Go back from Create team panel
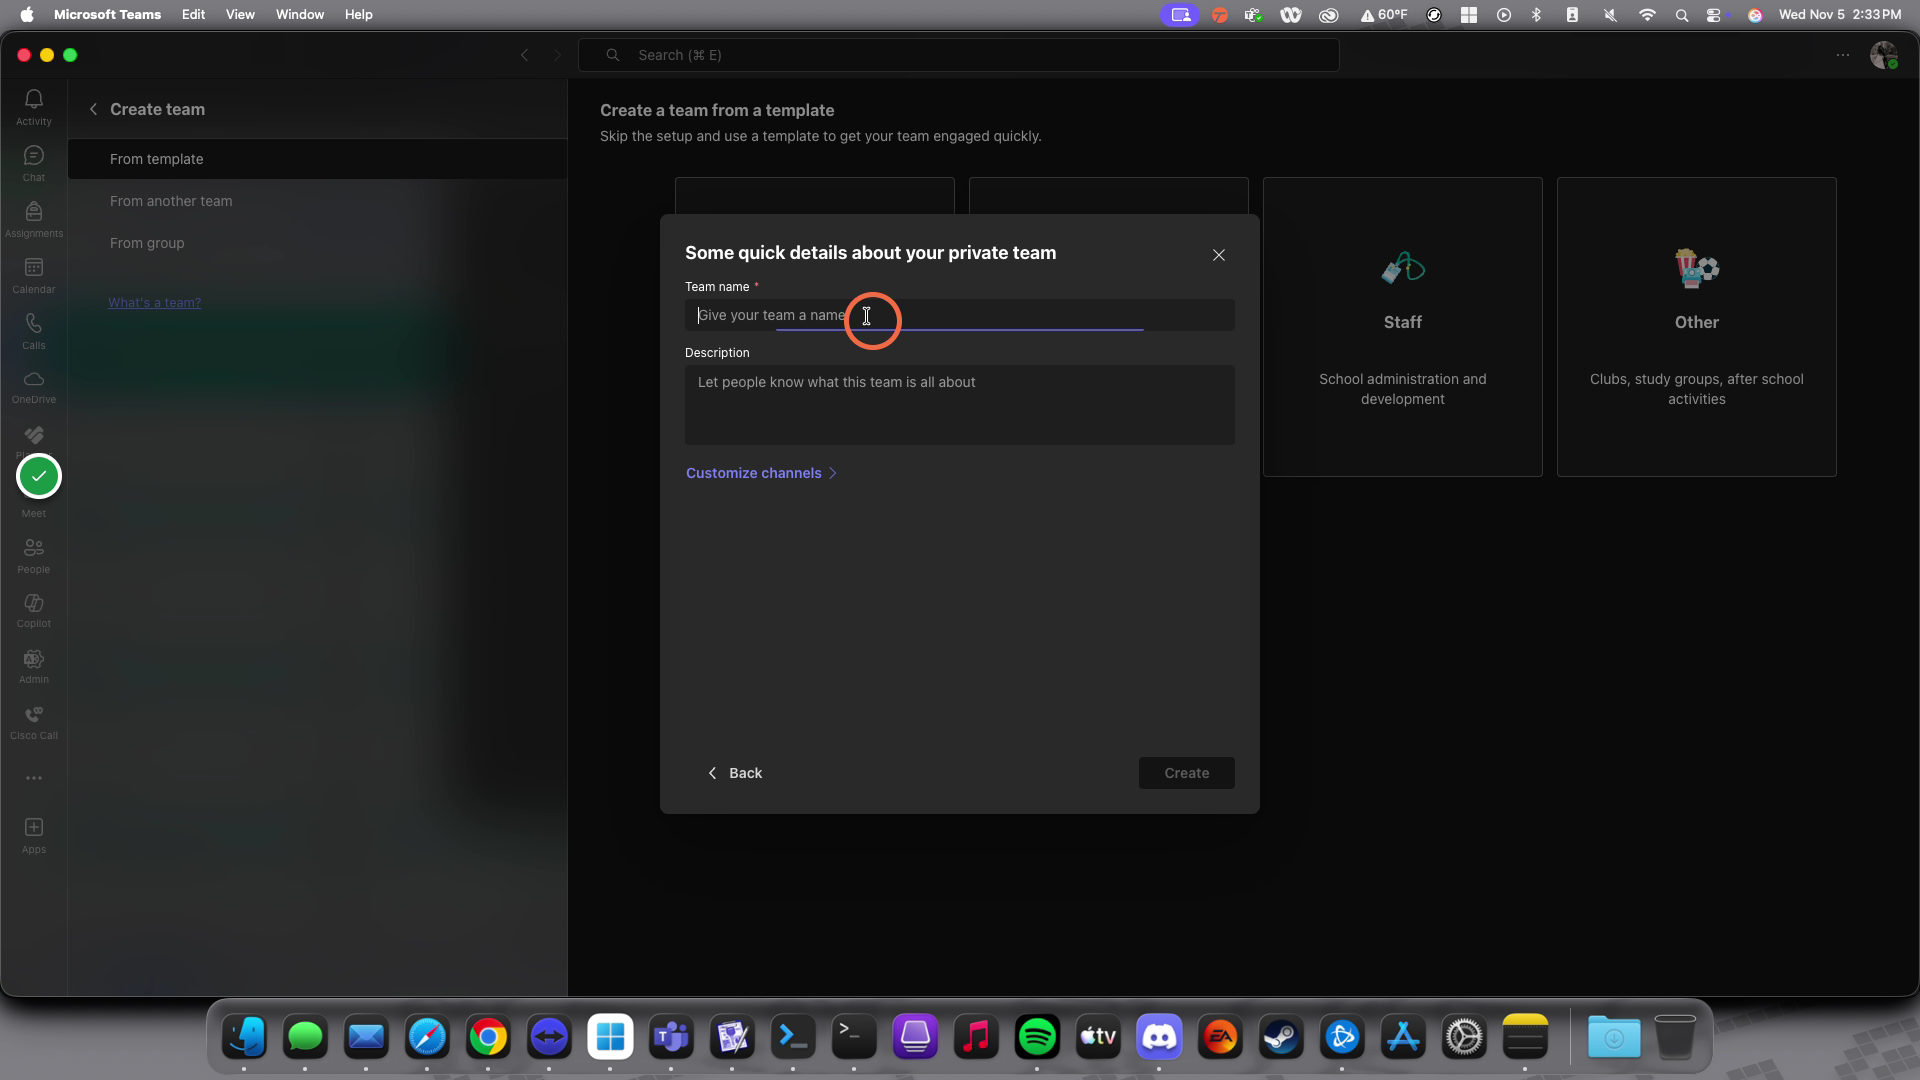 93,109
